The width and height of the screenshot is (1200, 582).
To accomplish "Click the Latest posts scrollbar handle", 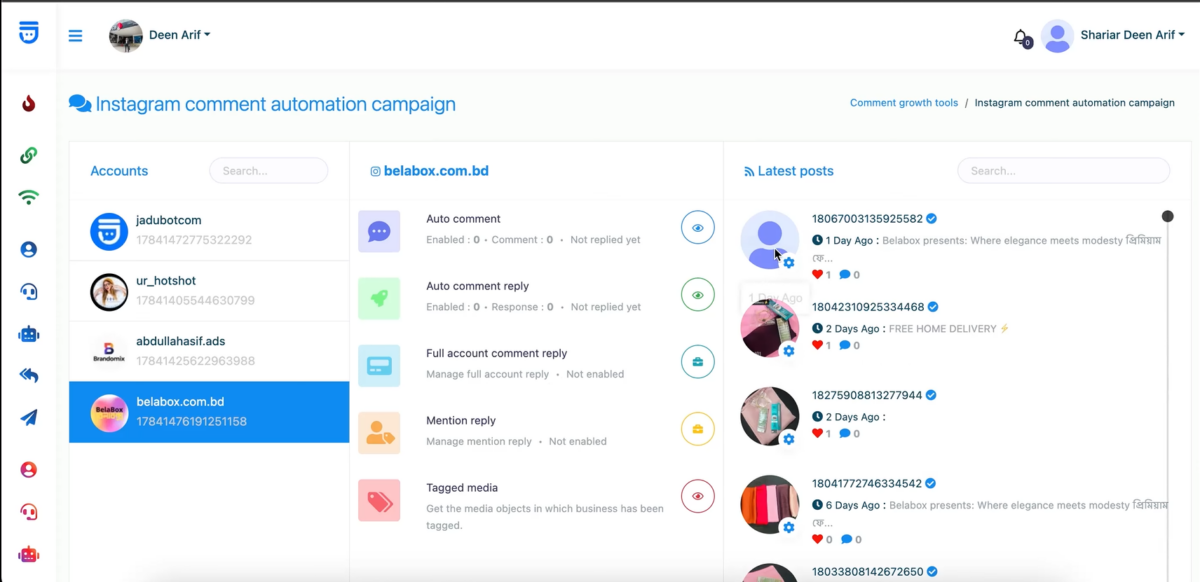I will 1167,216.
